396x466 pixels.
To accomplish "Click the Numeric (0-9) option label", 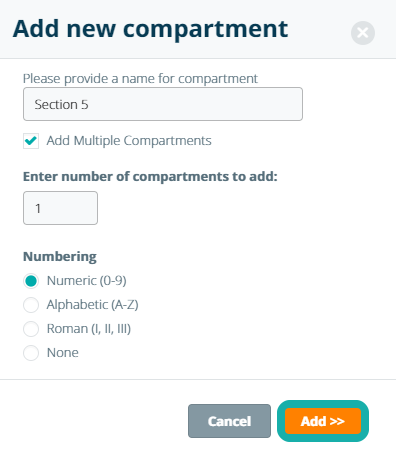I will coord(87,281).
